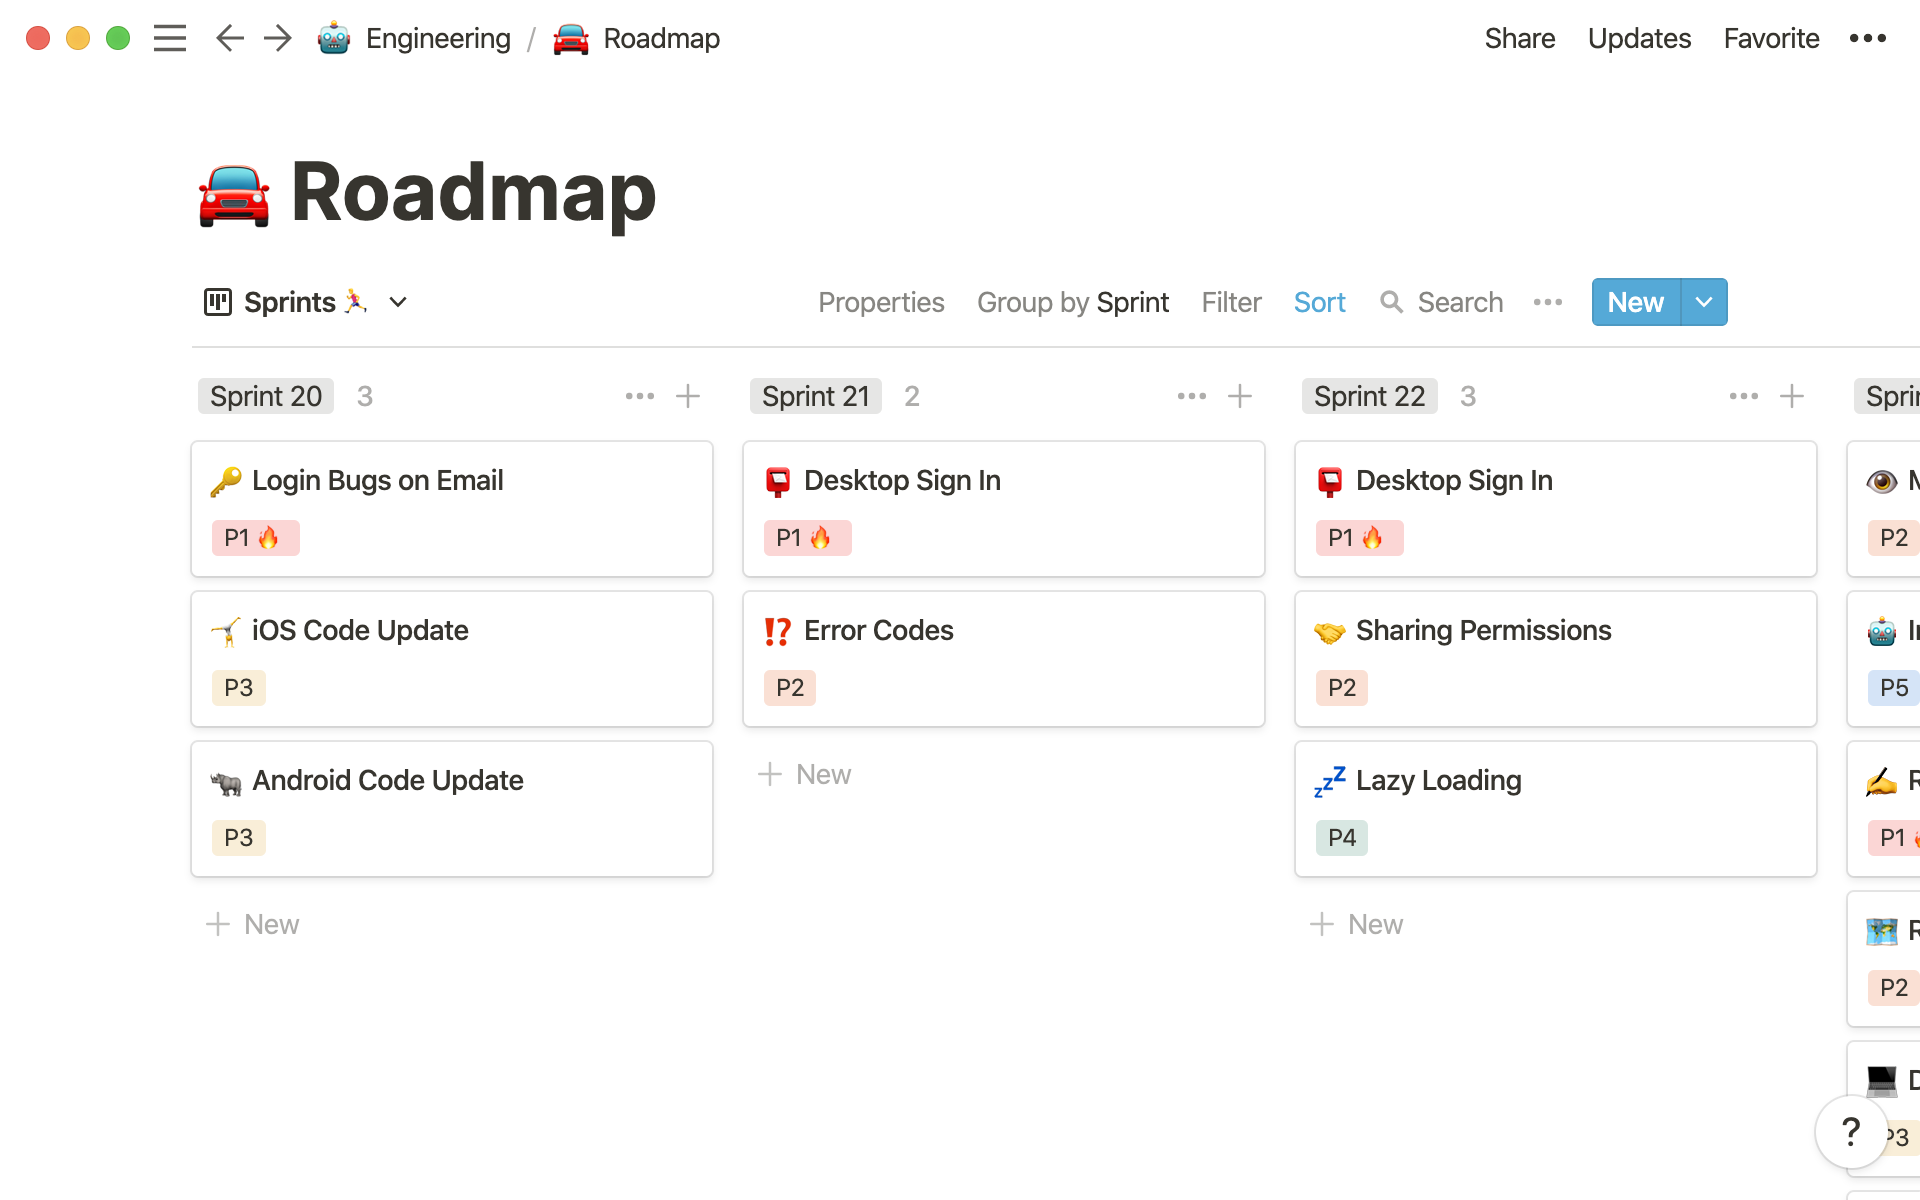
Task: Click the Properties toolbar option
Action: [882, 301]
